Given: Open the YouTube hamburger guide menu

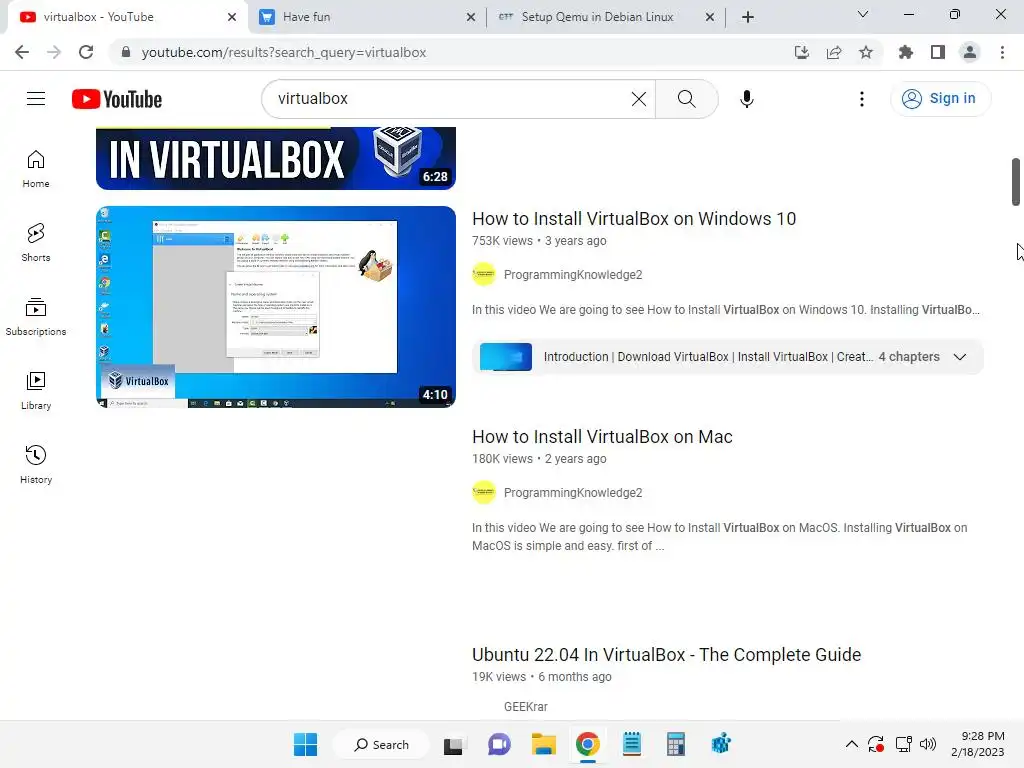Looking at the screenshot, I should tap(36, 99).
